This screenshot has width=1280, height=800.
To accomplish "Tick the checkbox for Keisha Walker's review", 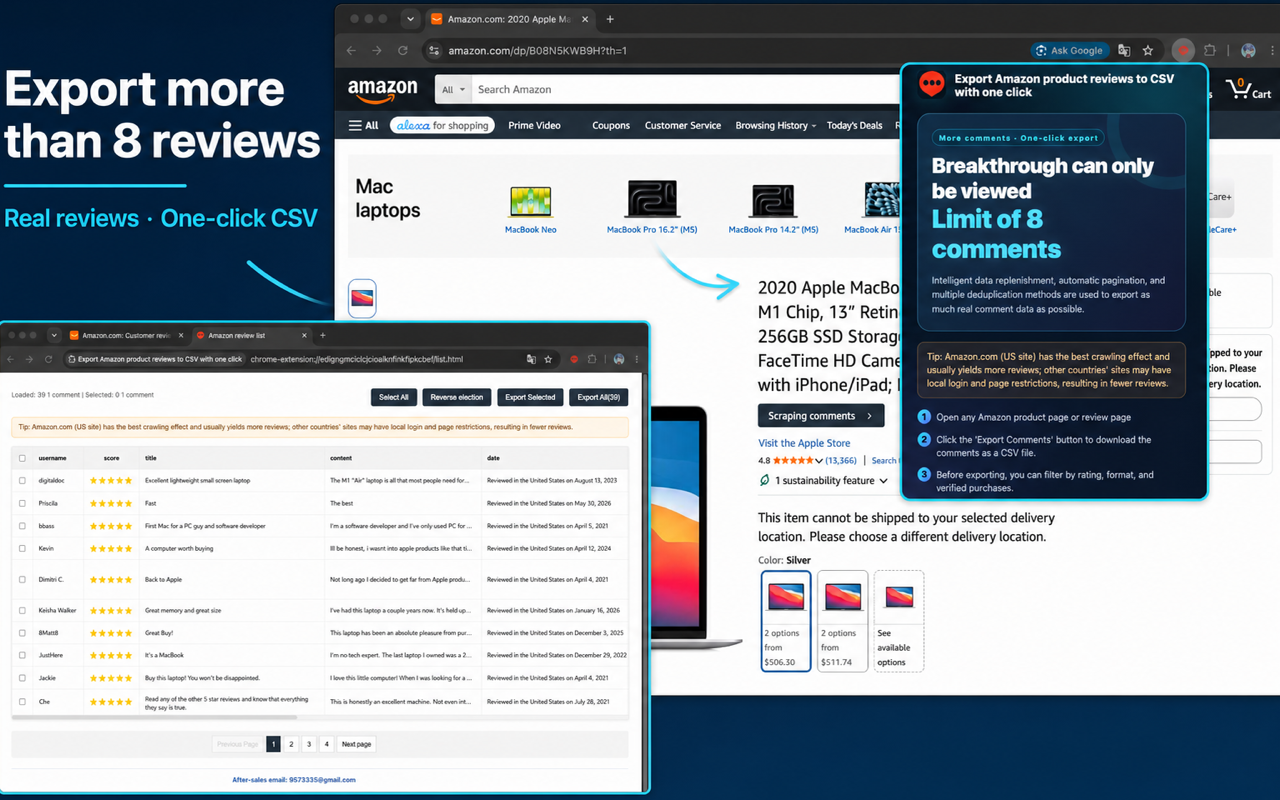I will pos(22,610).
